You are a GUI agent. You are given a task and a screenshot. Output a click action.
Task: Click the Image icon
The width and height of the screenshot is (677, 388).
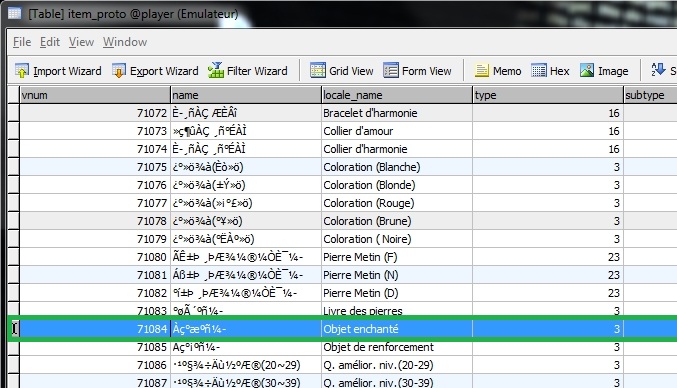click(587, 70)
